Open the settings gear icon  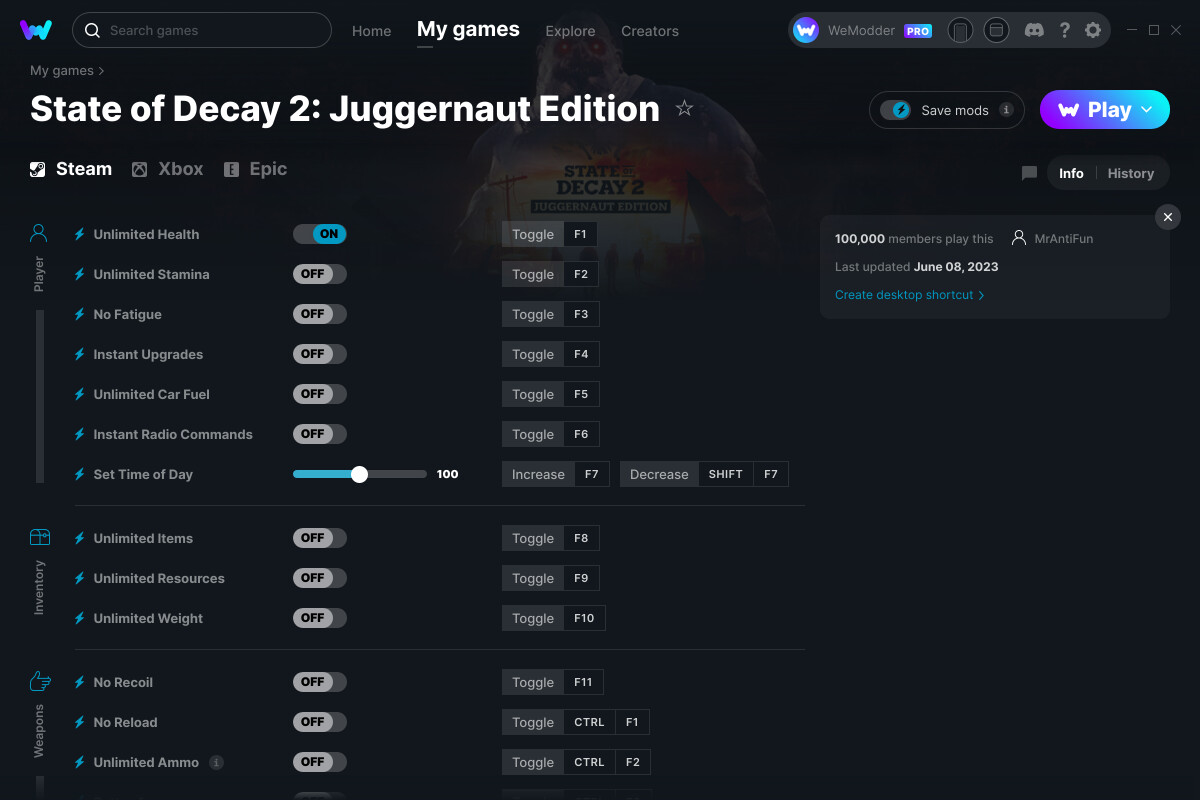pos(1093,30)
